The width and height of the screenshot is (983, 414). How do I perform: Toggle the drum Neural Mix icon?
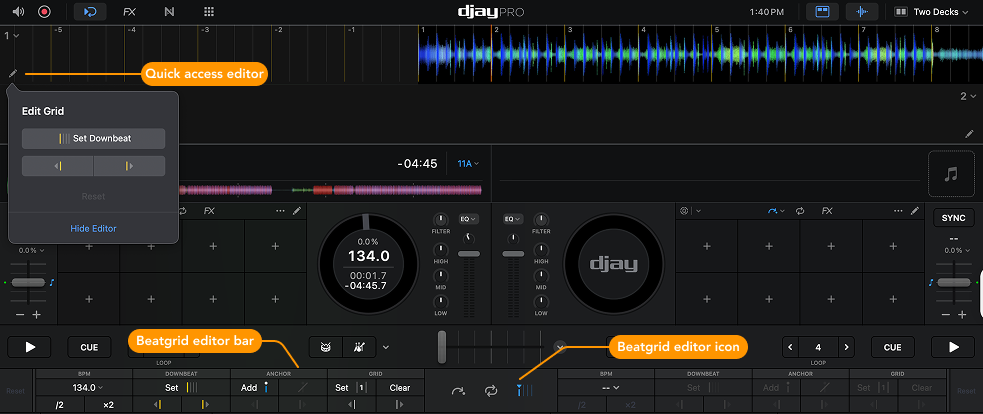pos(326,347)
